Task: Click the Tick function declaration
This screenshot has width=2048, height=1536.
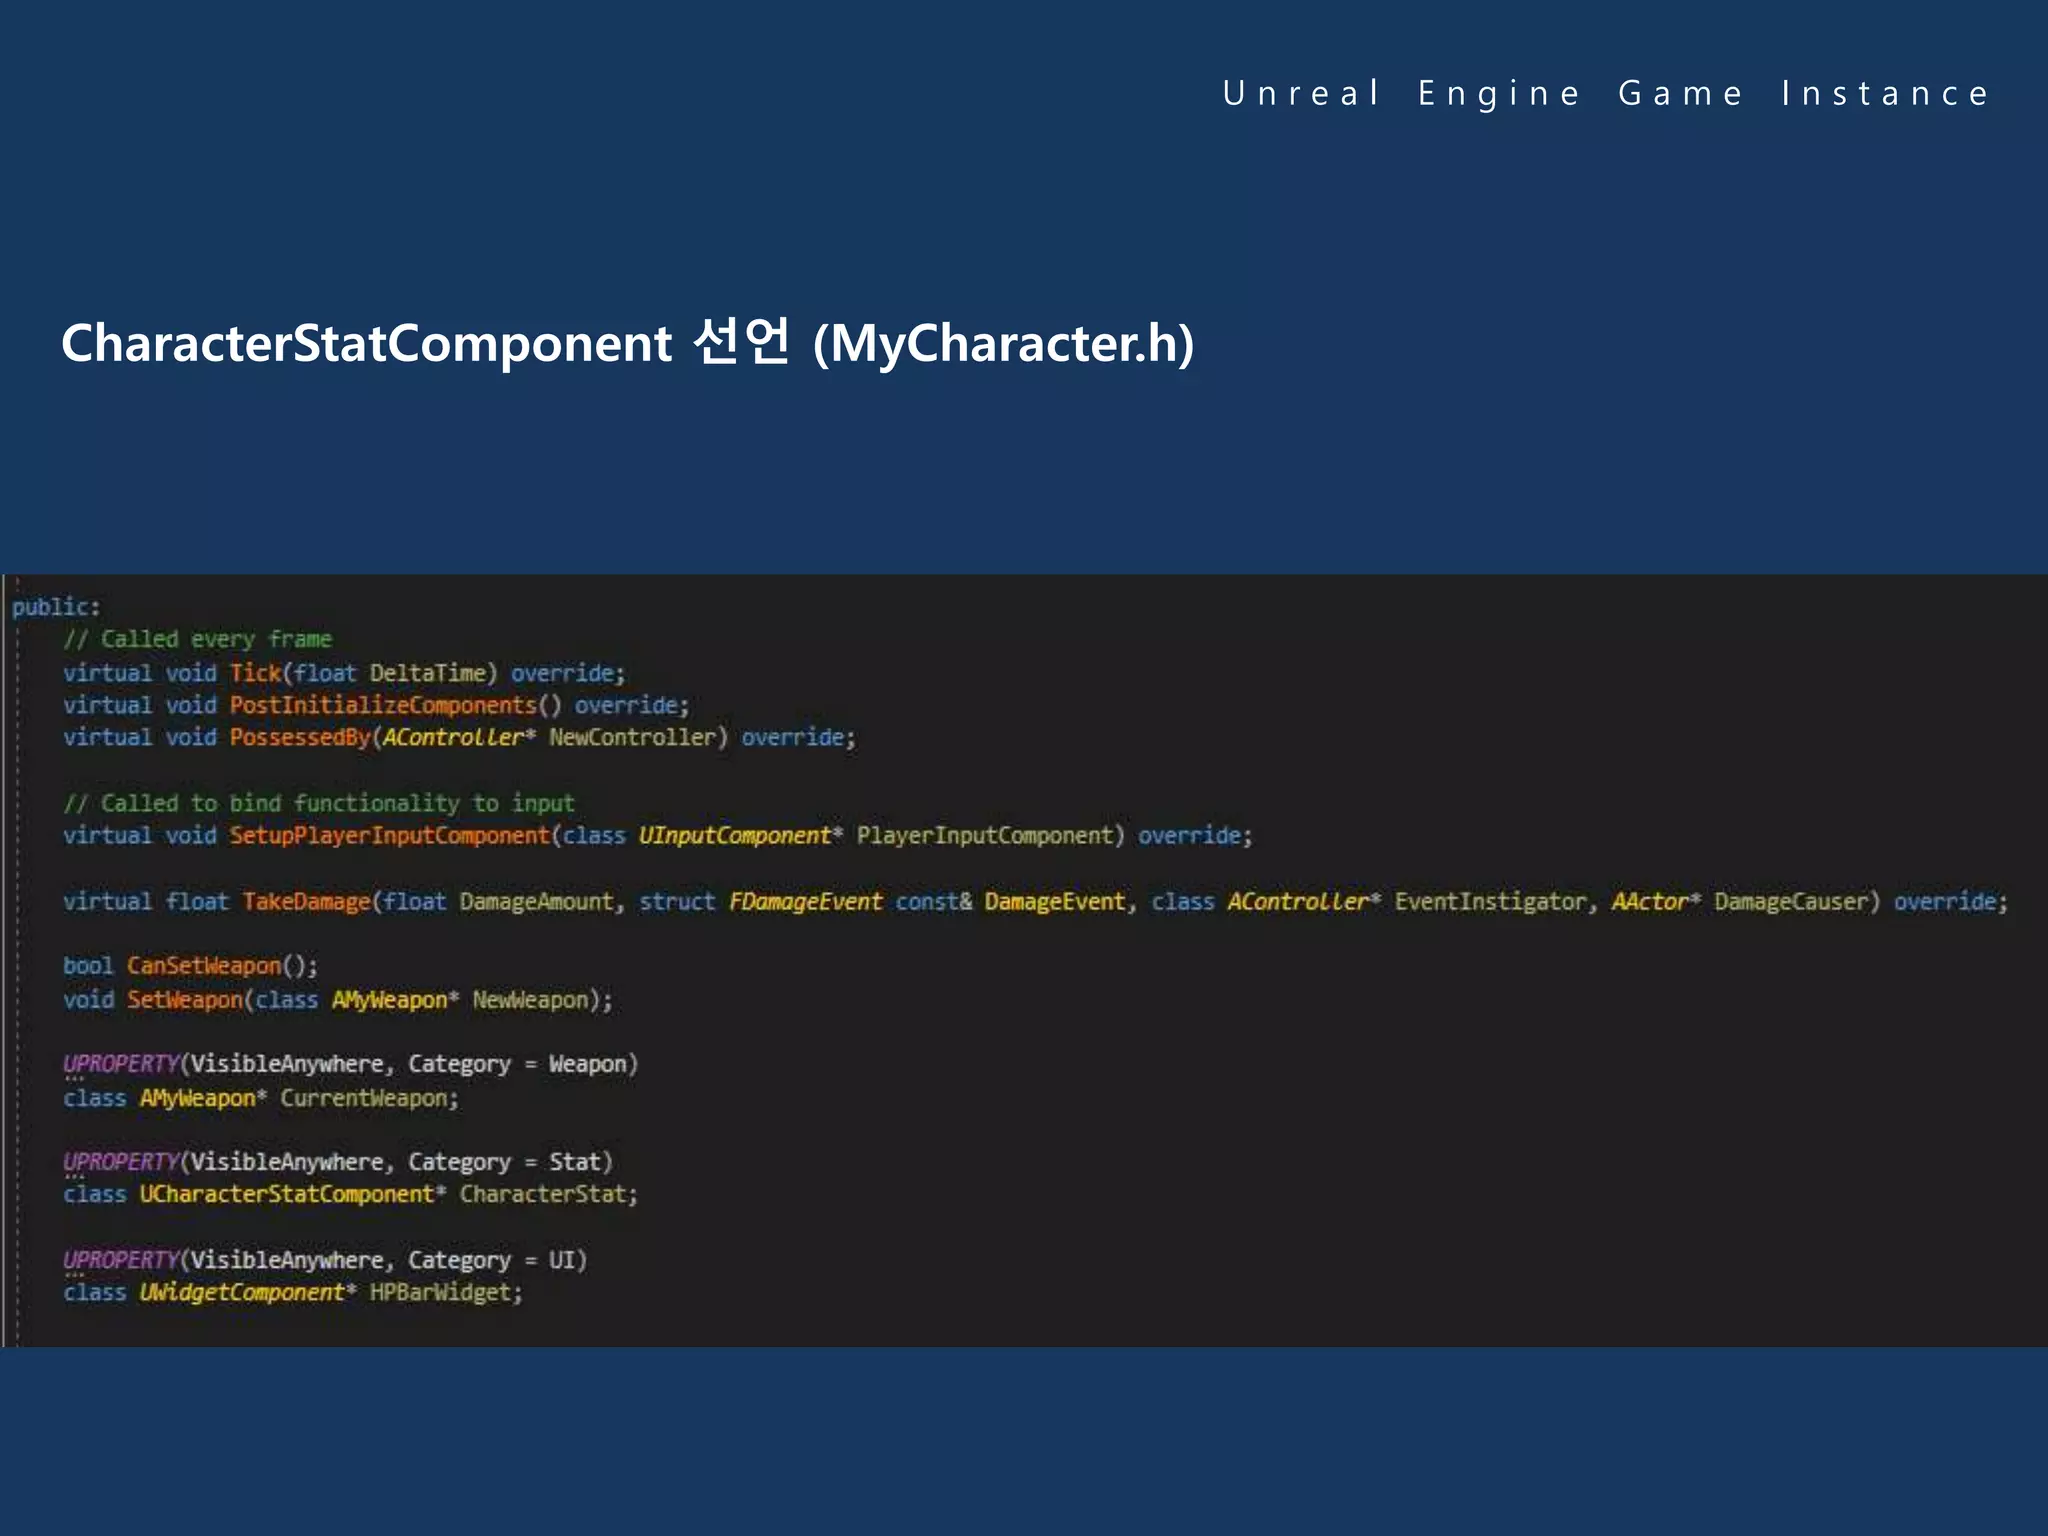Action: [x=344, y=673]
